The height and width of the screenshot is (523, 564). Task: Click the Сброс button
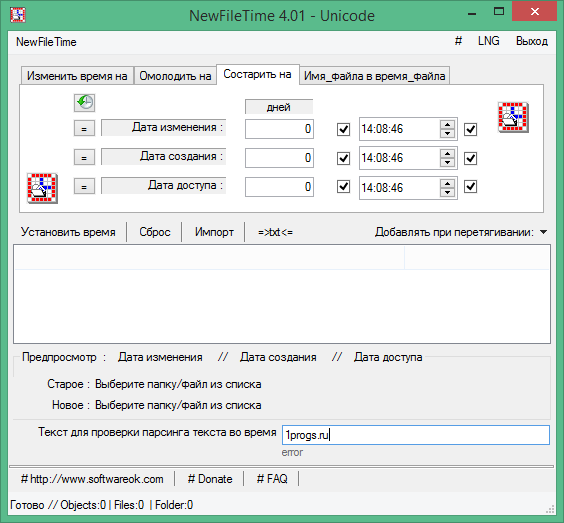pos(155,232)
